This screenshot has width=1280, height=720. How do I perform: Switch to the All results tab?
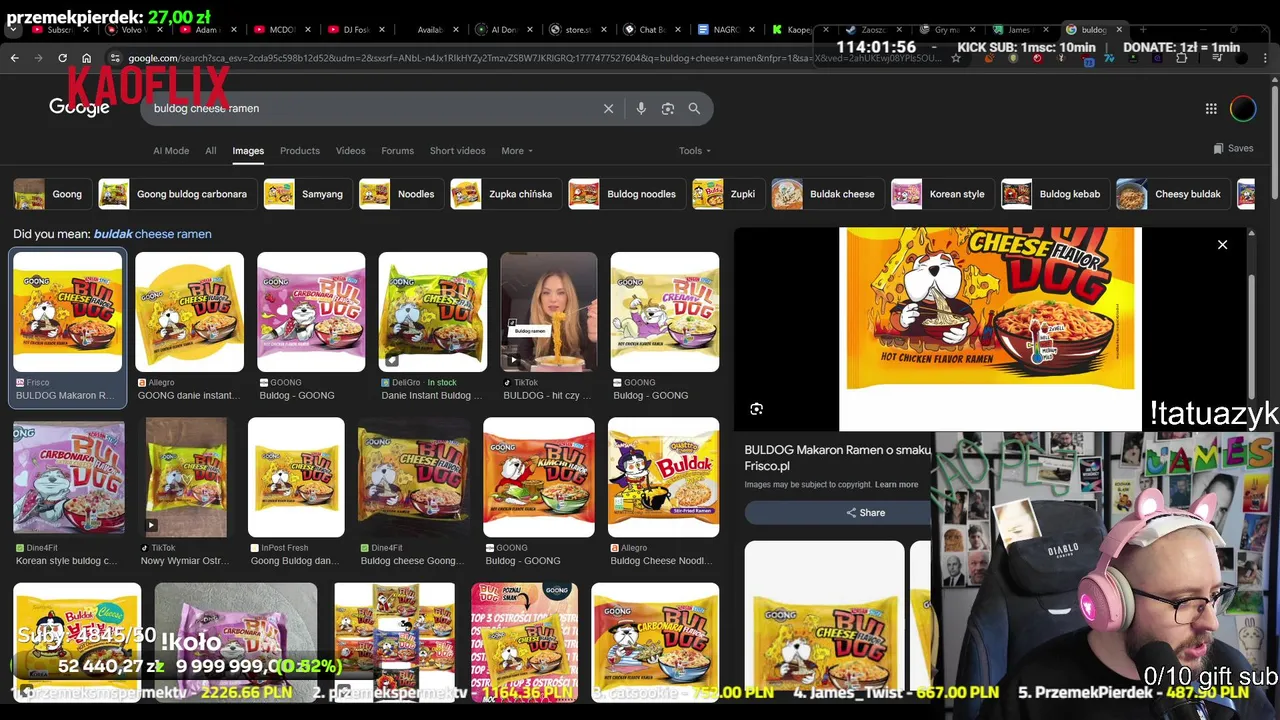point(211,151)
